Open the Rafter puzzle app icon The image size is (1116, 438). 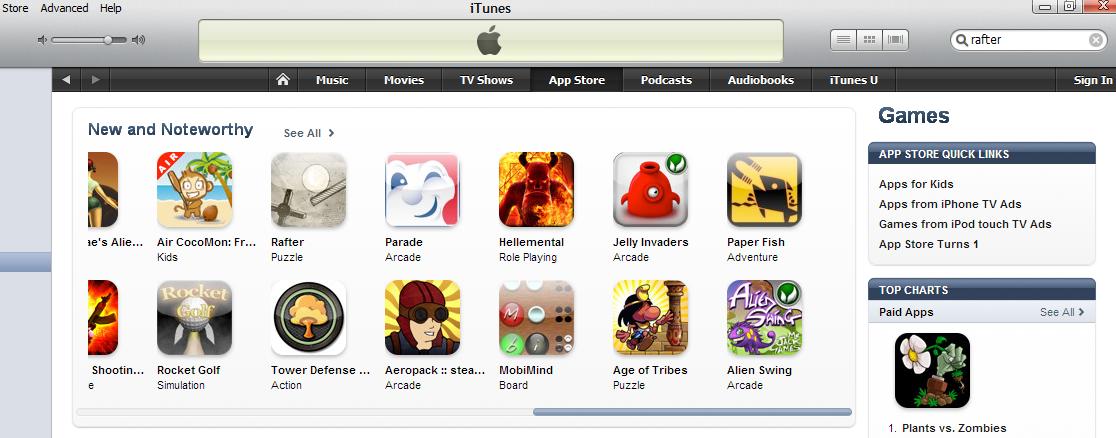click(x=308, y=189)
